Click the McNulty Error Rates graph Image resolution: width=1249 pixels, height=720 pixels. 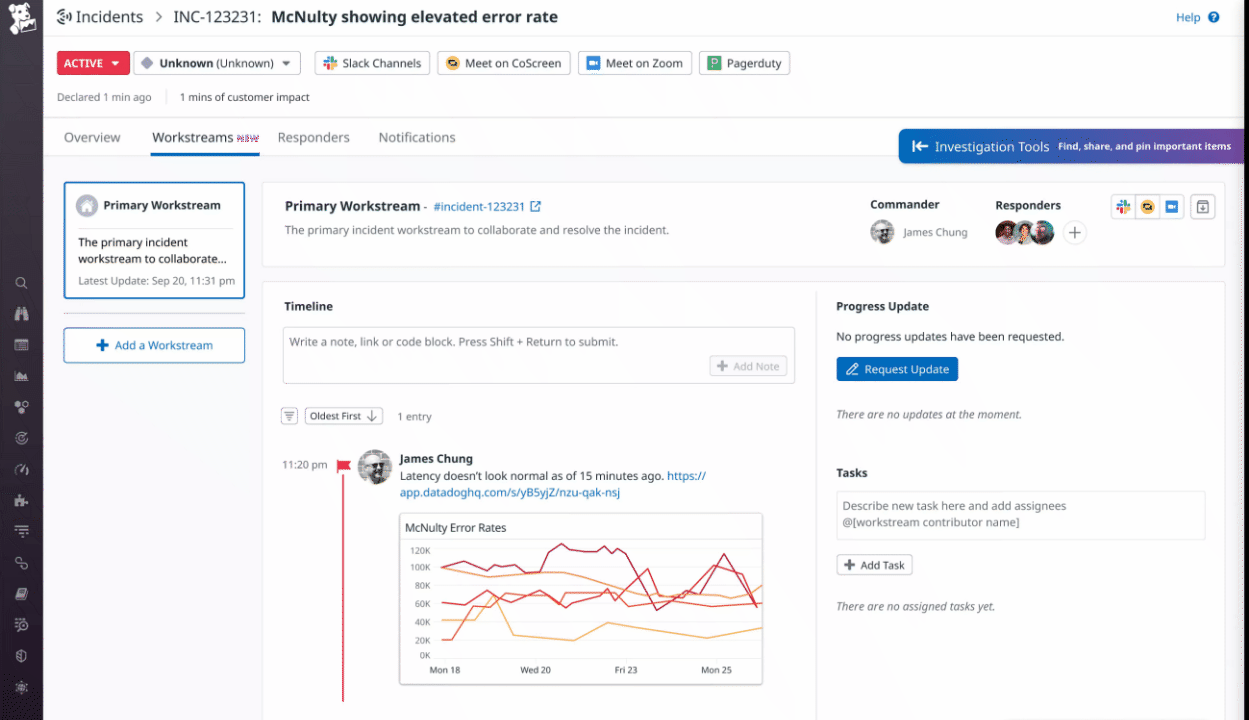pos(580,599)
